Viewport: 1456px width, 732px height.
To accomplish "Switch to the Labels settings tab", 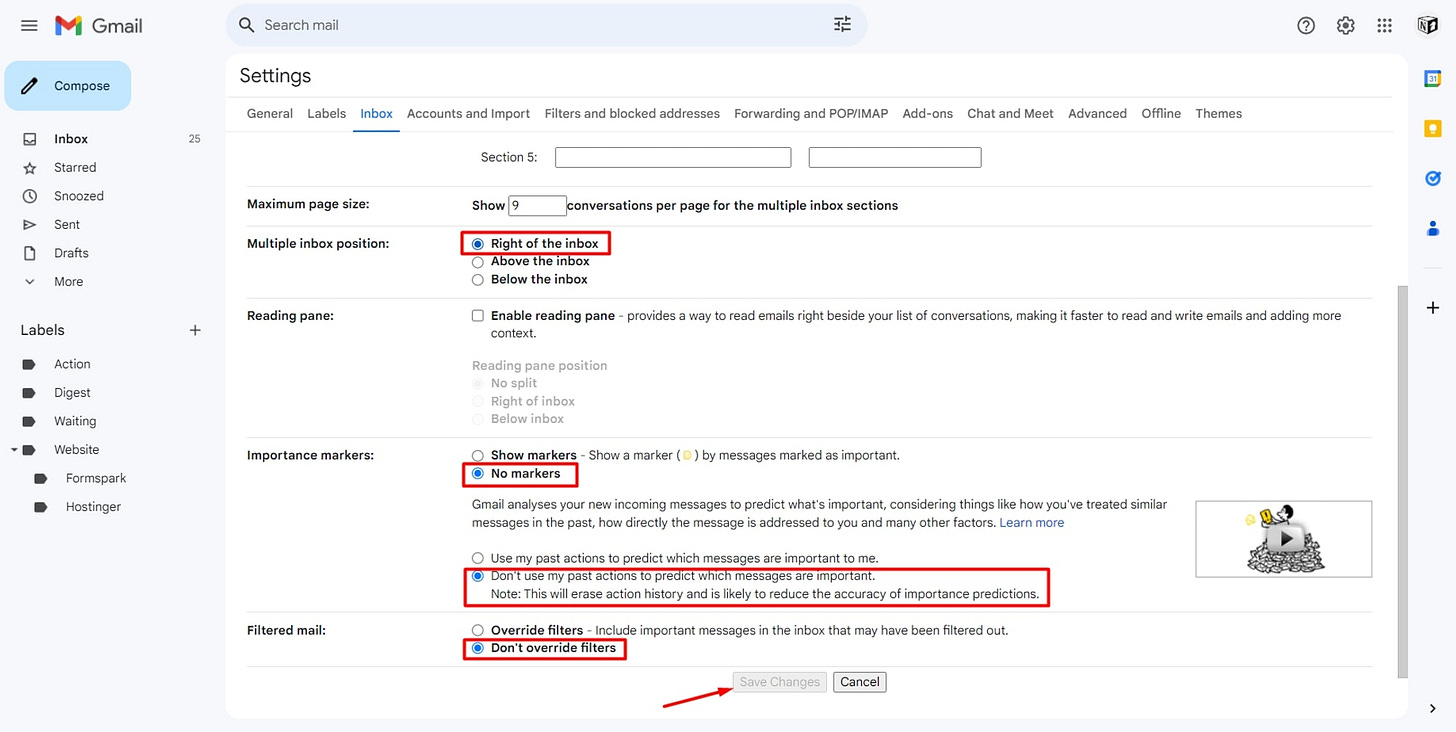I will [x=326, y=113].
